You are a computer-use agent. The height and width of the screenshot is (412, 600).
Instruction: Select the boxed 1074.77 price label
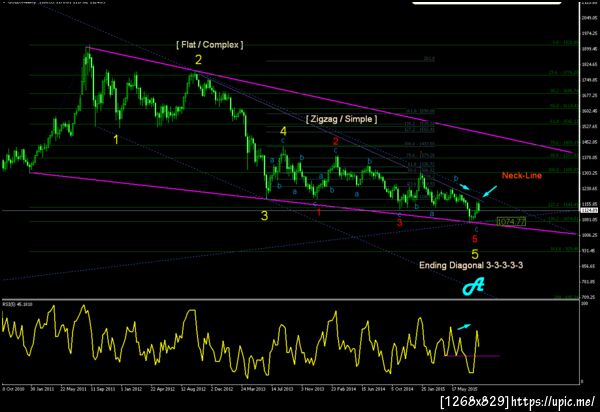[x=511, y=221]
